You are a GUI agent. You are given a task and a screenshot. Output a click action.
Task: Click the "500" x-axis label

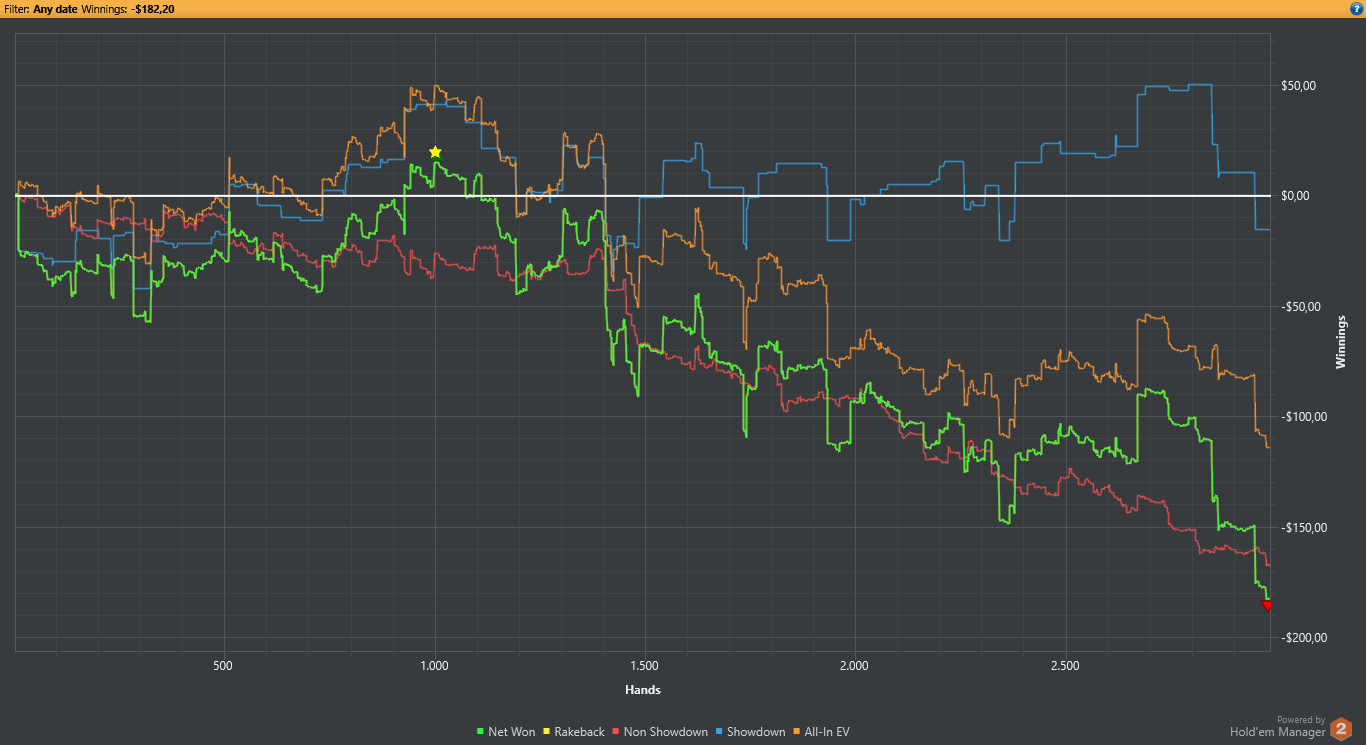pyautogui.click(x=224, y=664)
